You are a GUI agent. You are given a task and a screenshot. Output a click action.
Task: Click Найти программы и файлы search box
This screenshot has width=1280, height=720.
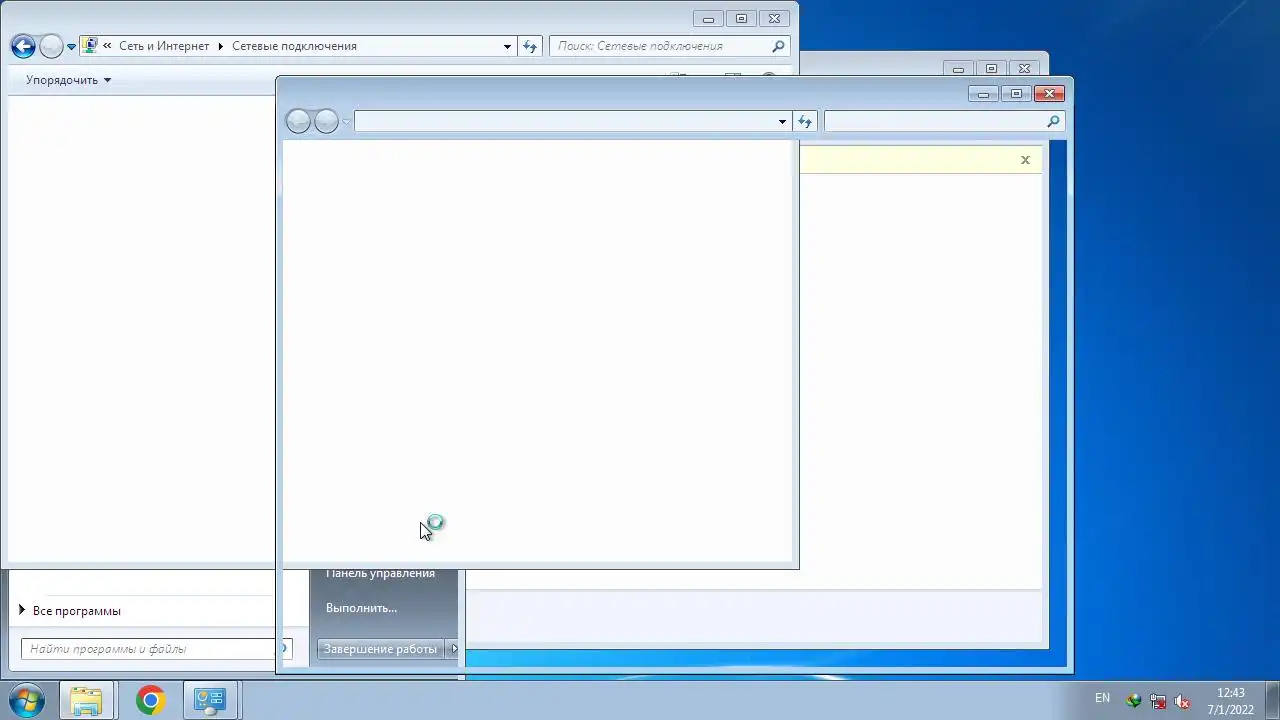click(148, 649)
